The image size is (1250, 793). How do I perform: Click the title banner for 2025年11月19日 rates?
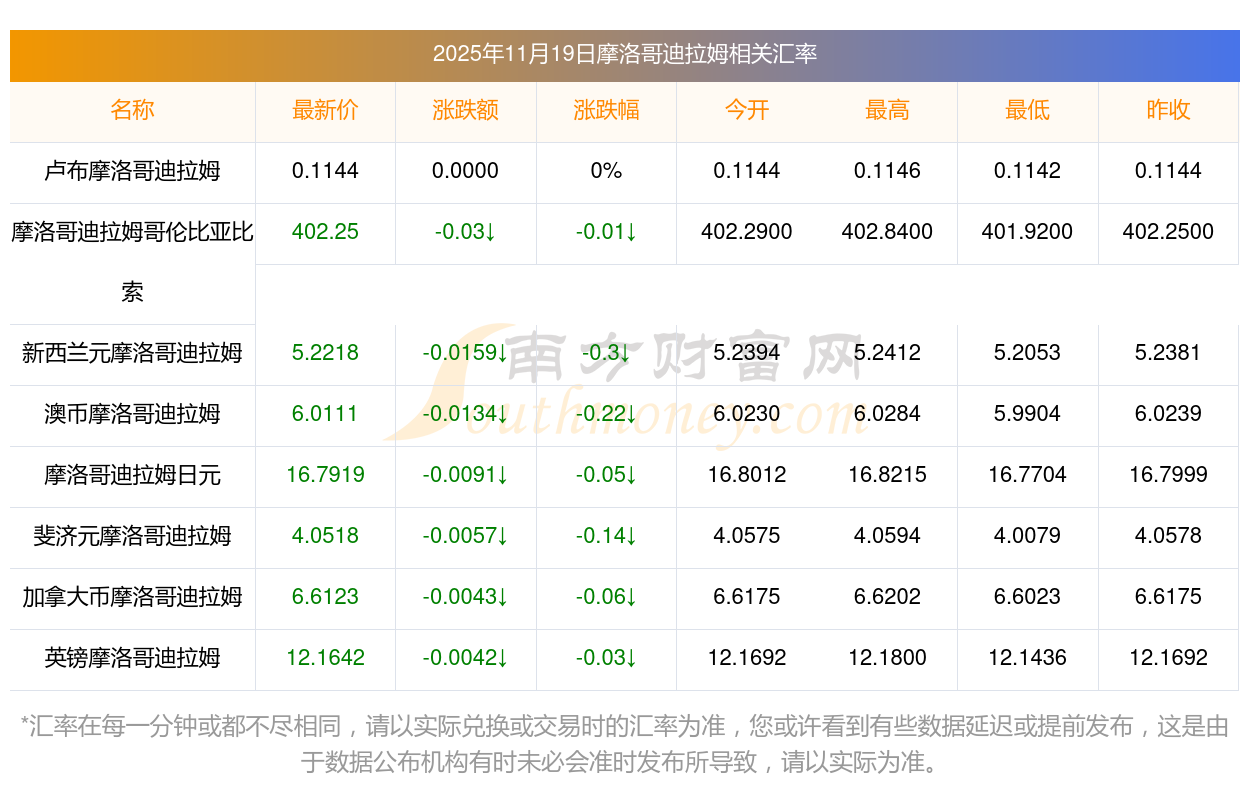pyautogui.click(x=624, y=54)
